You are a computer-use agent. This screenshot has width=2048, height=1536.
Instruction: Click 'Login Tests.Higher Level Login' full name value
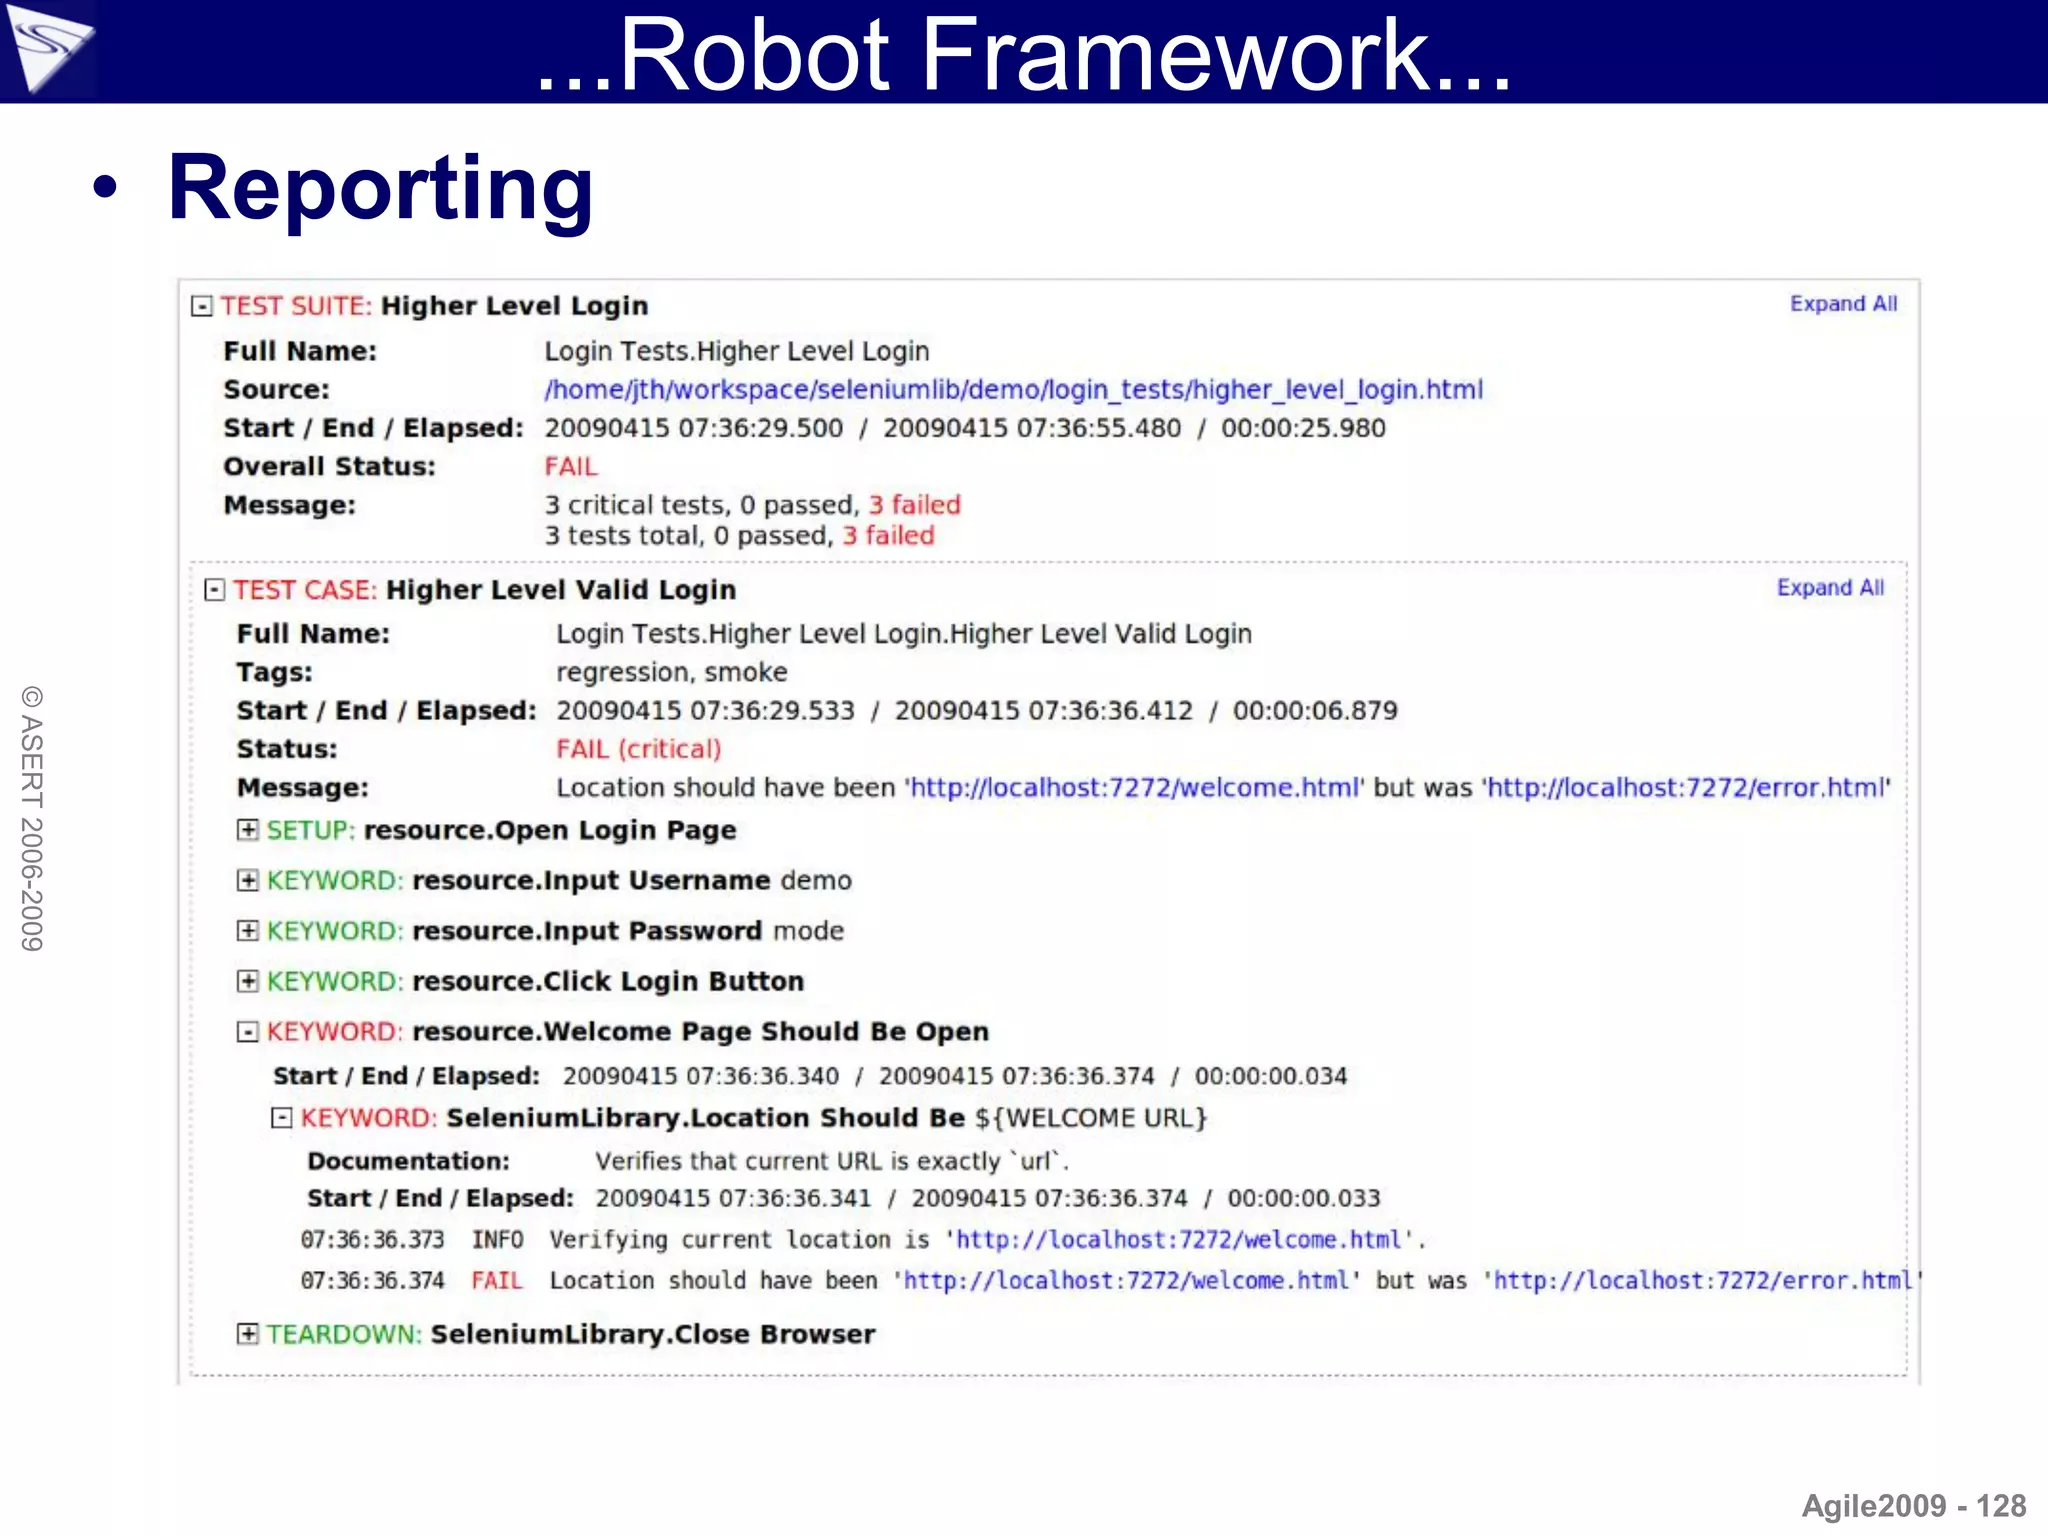(737, 352)
